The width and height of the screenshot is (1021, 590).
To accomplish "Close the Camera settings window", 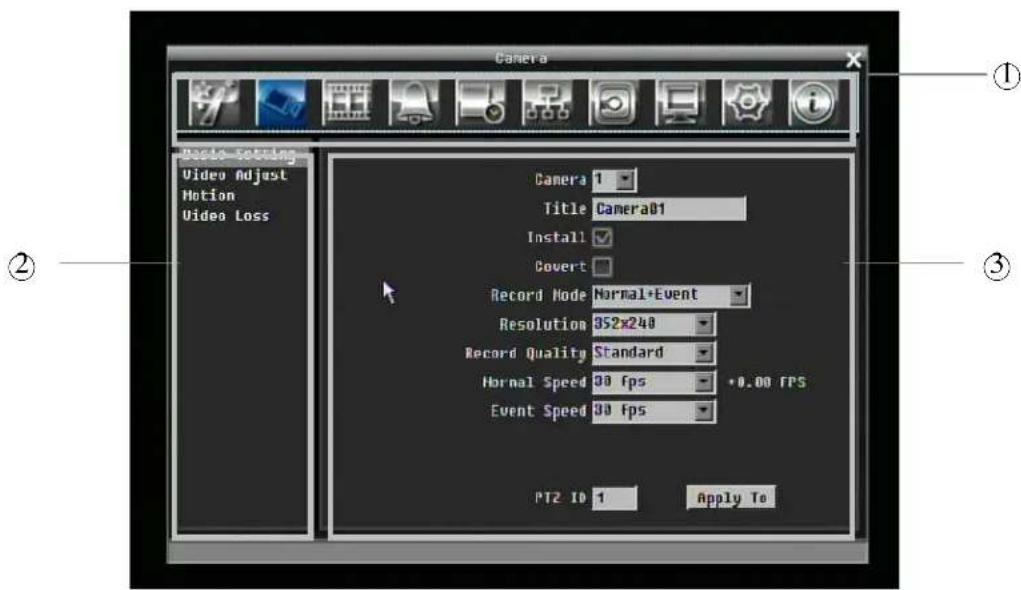I will point(853,60).
